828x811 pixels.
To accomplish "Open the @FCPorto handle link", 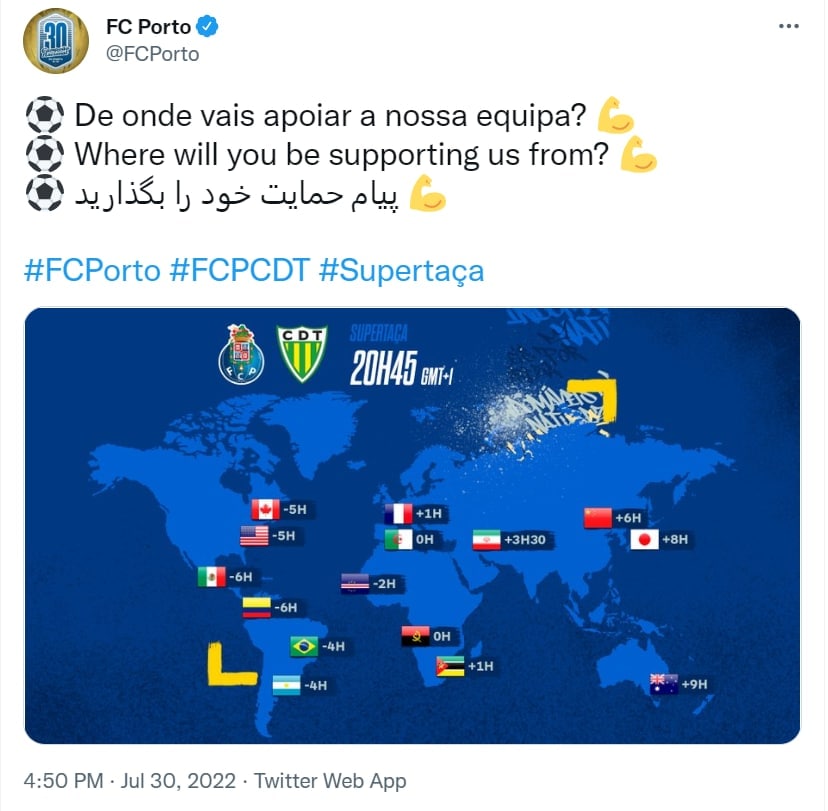I will [152, 54].
